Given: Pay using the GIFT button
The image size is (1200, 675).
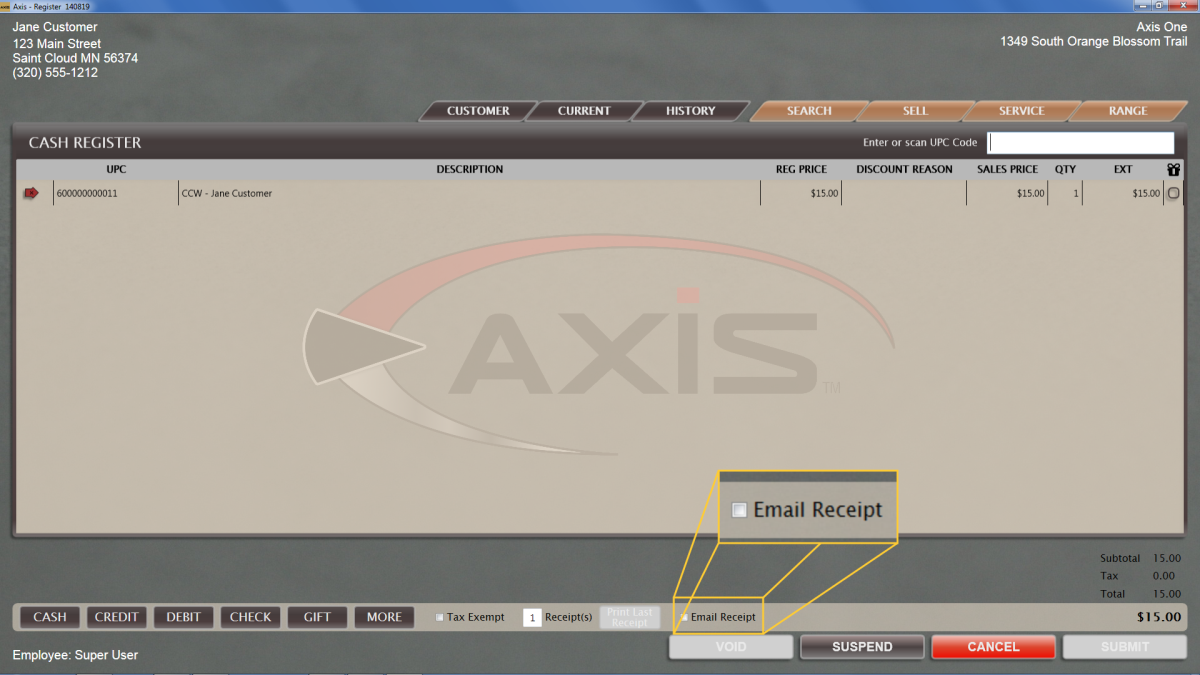Looking at the screenshot, I should coord(317,617).
